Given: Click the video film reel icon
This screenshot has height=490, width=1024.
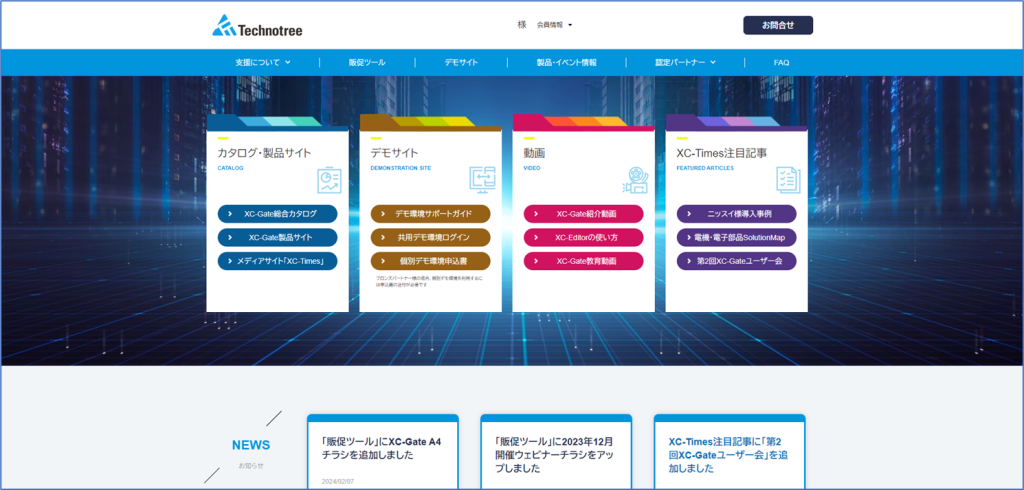Looking at the screenshot, I should pos(635,180).
